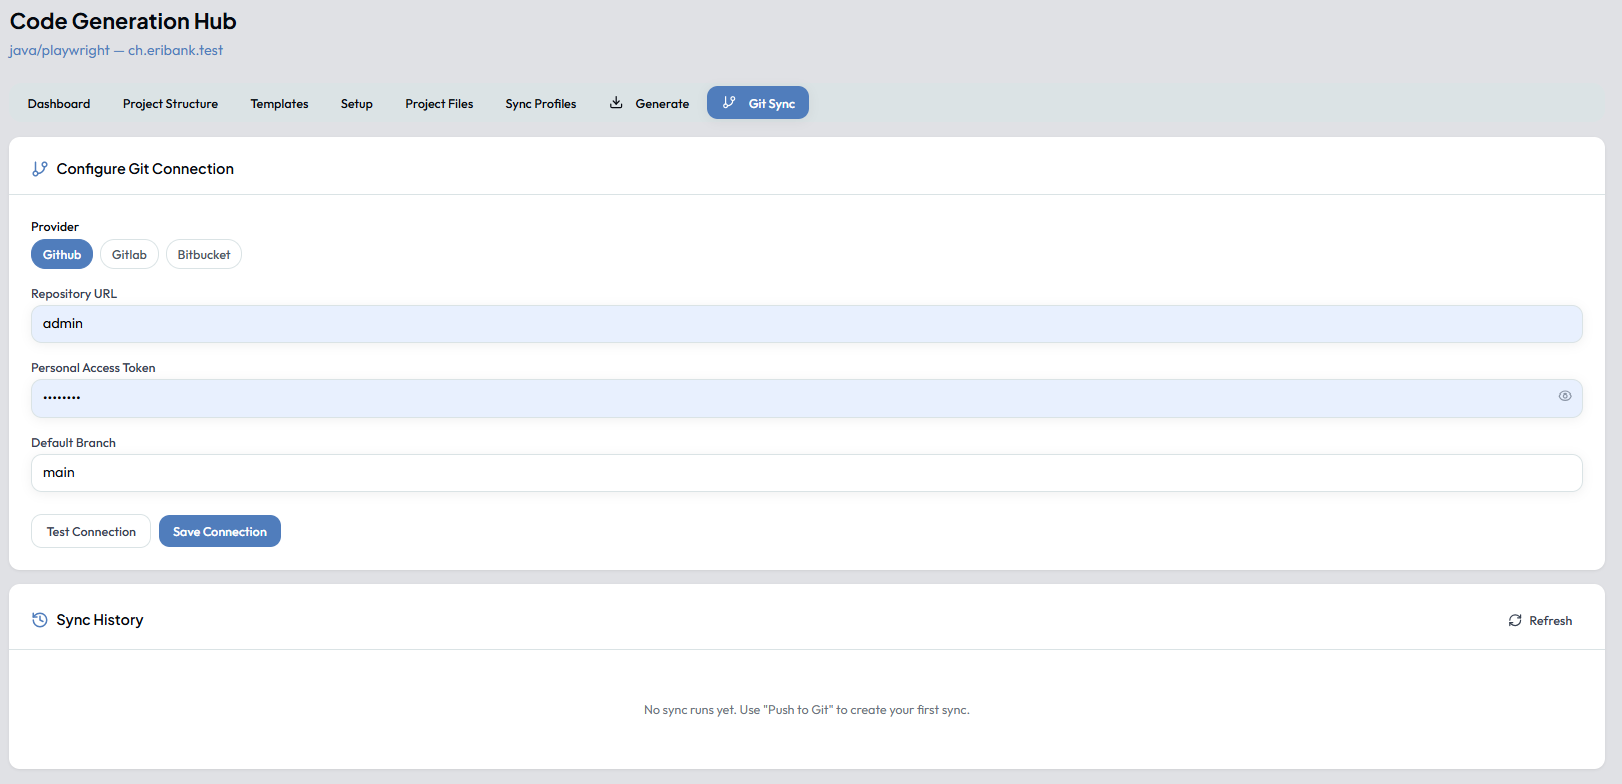The image size is (1622, 784).
Task: Click the download icon beside Generate
Action: 616,103
